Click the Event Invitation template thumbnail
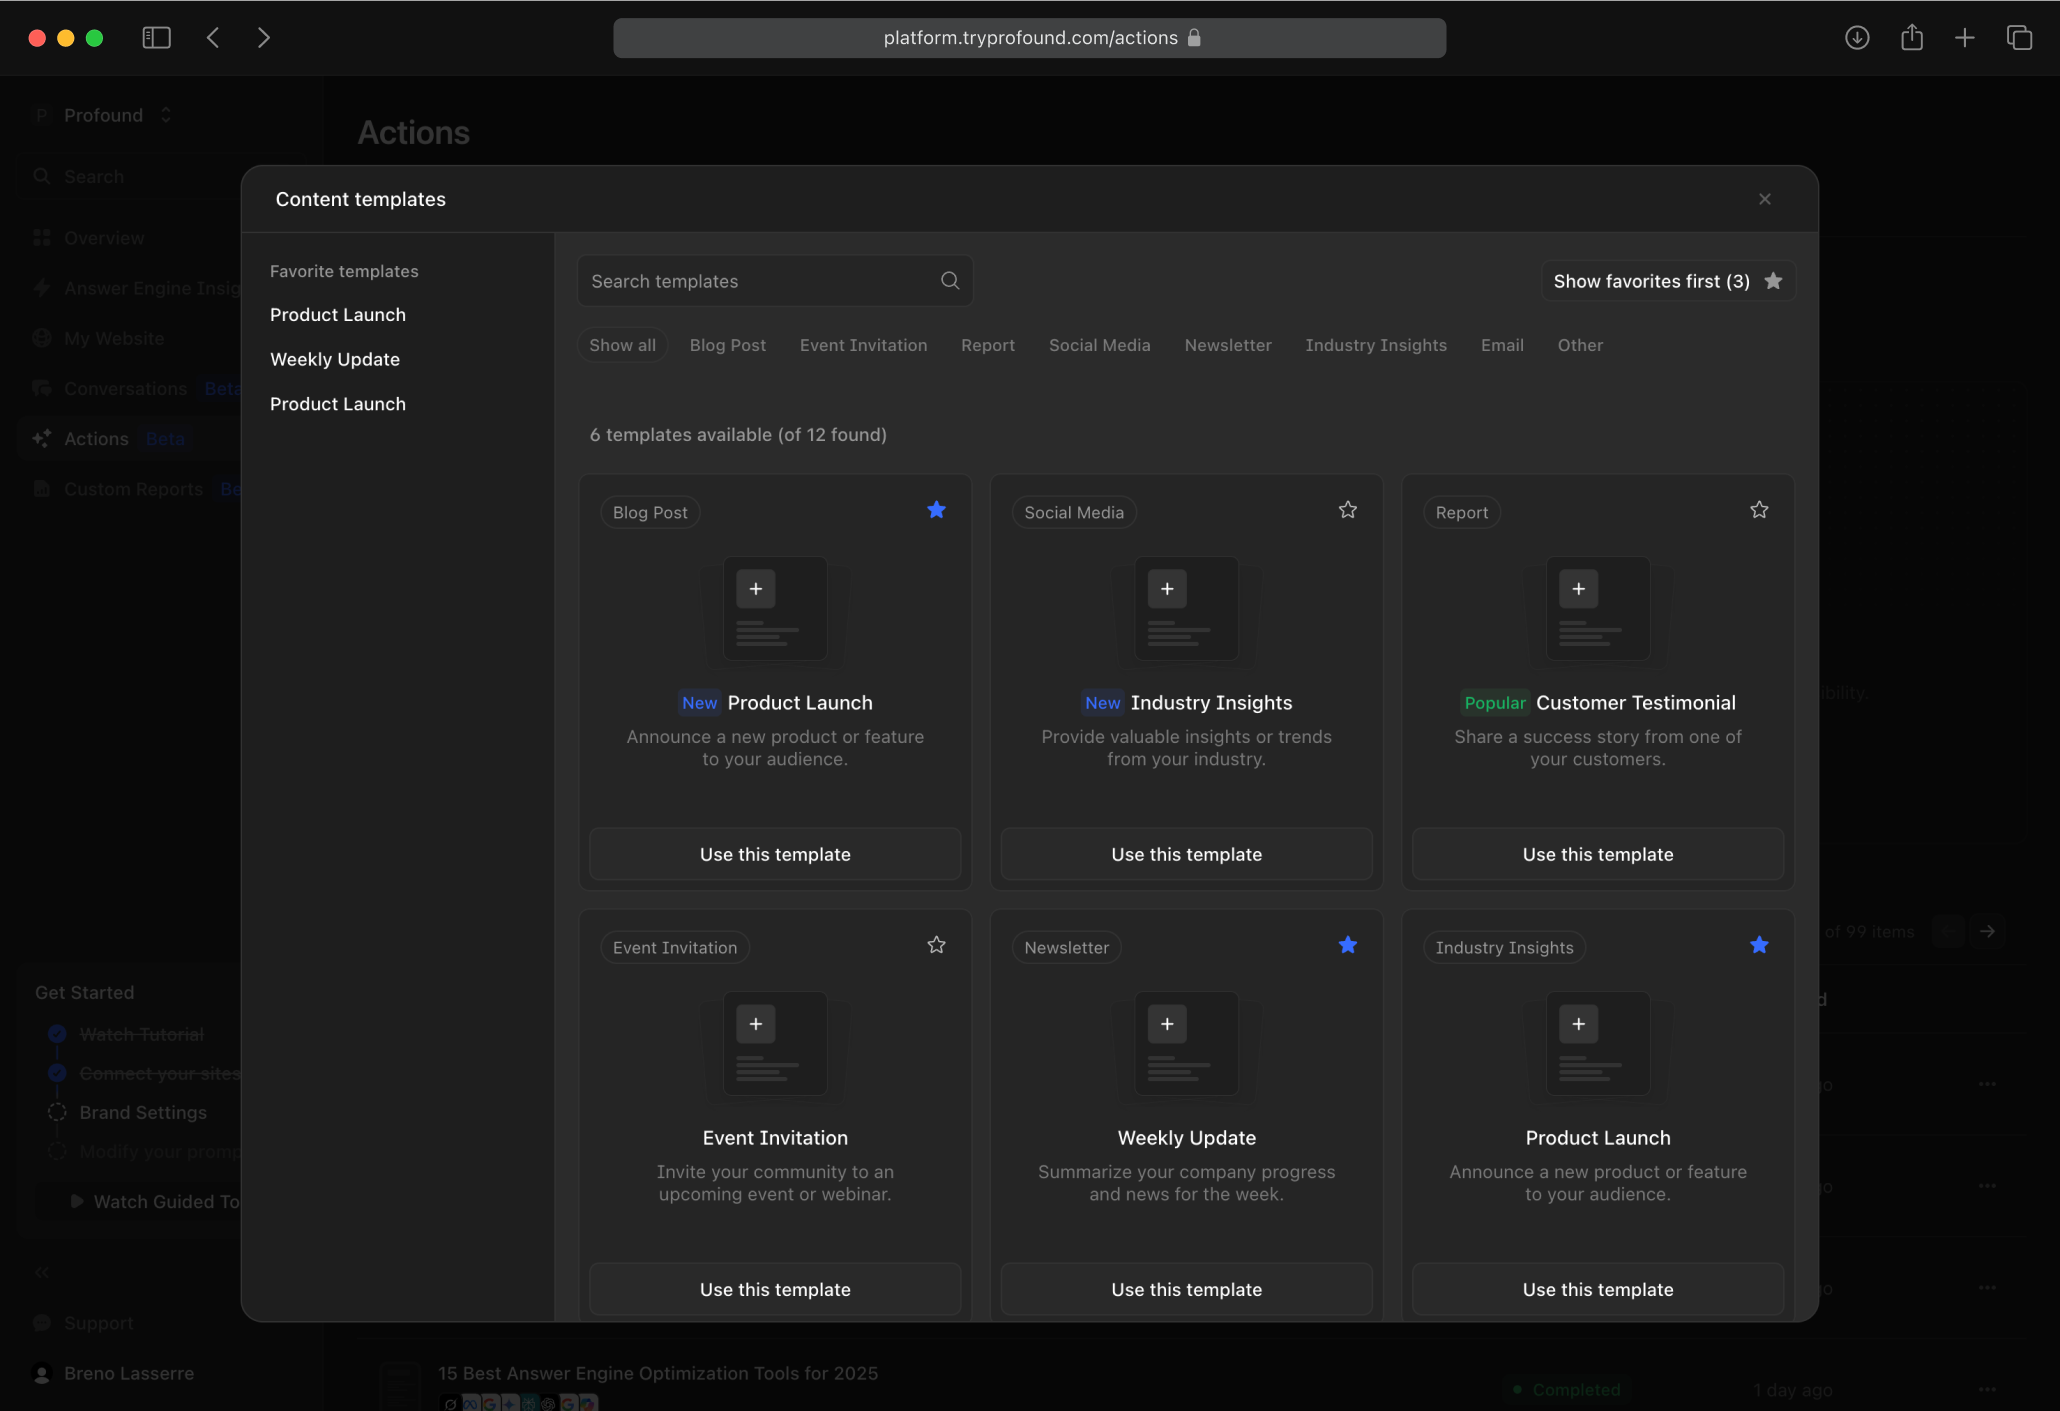 tap(775, 1043)
